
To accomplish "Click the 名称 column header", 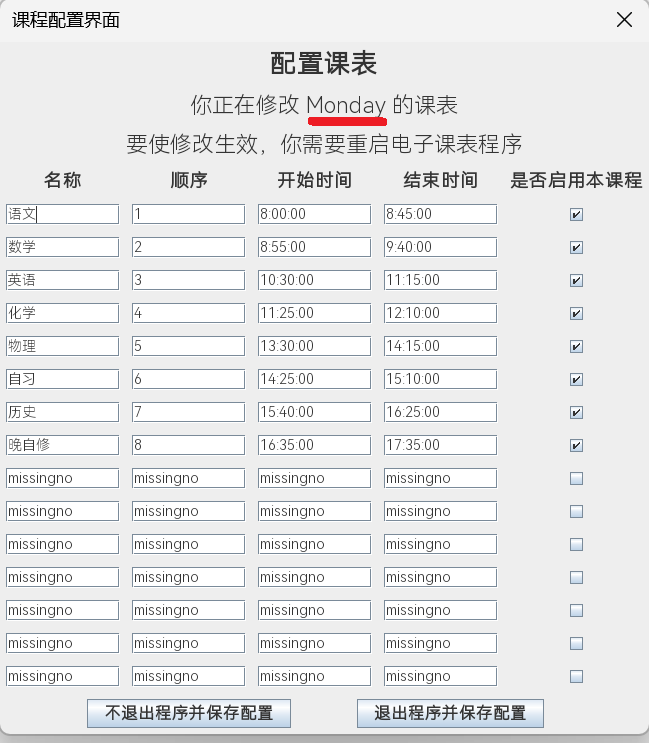I will tap(63, 180).
